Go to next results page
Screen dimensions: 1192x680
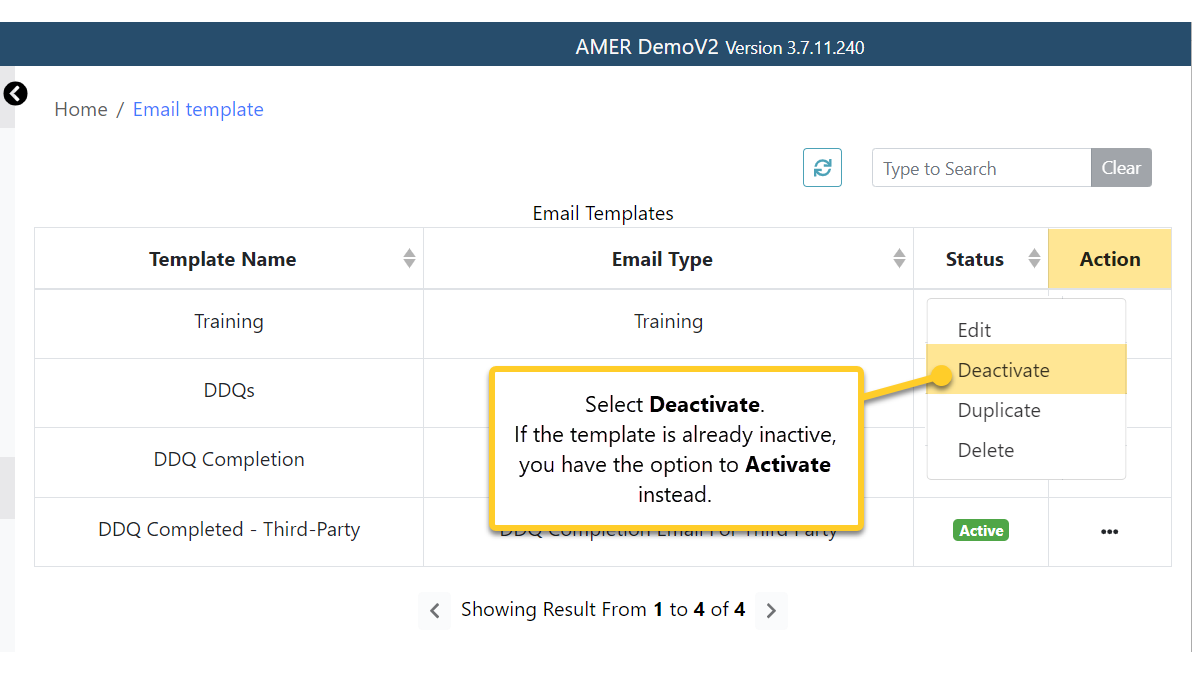click(771, 610)
